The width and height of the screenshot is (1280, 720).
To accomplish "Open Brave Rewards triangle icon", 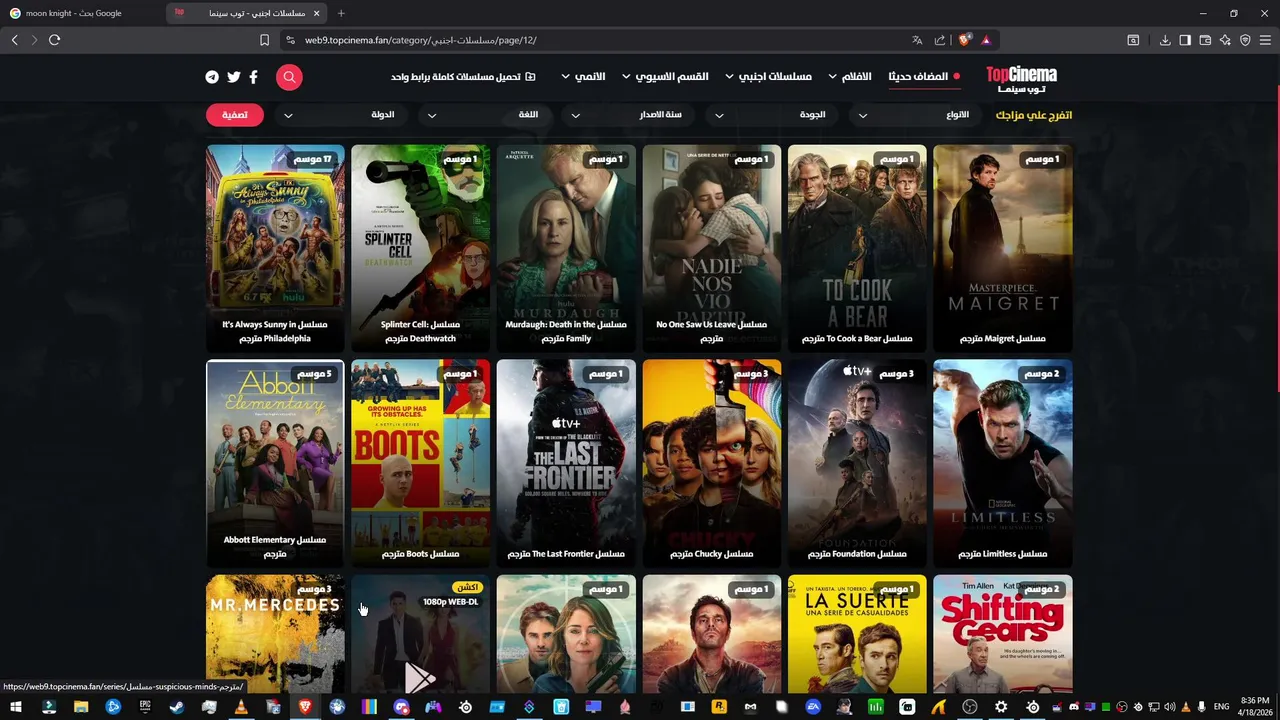I will 986,40.
